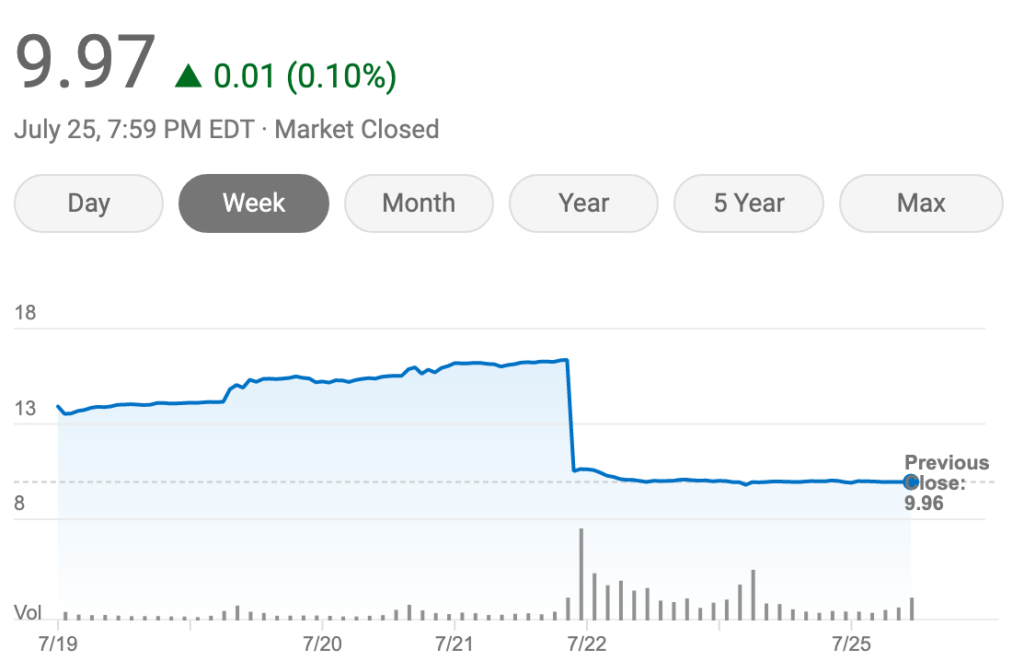This screenshot has width=1024, height=661.
Task: Click the 18 price axis label
Action: pos(25,313)
